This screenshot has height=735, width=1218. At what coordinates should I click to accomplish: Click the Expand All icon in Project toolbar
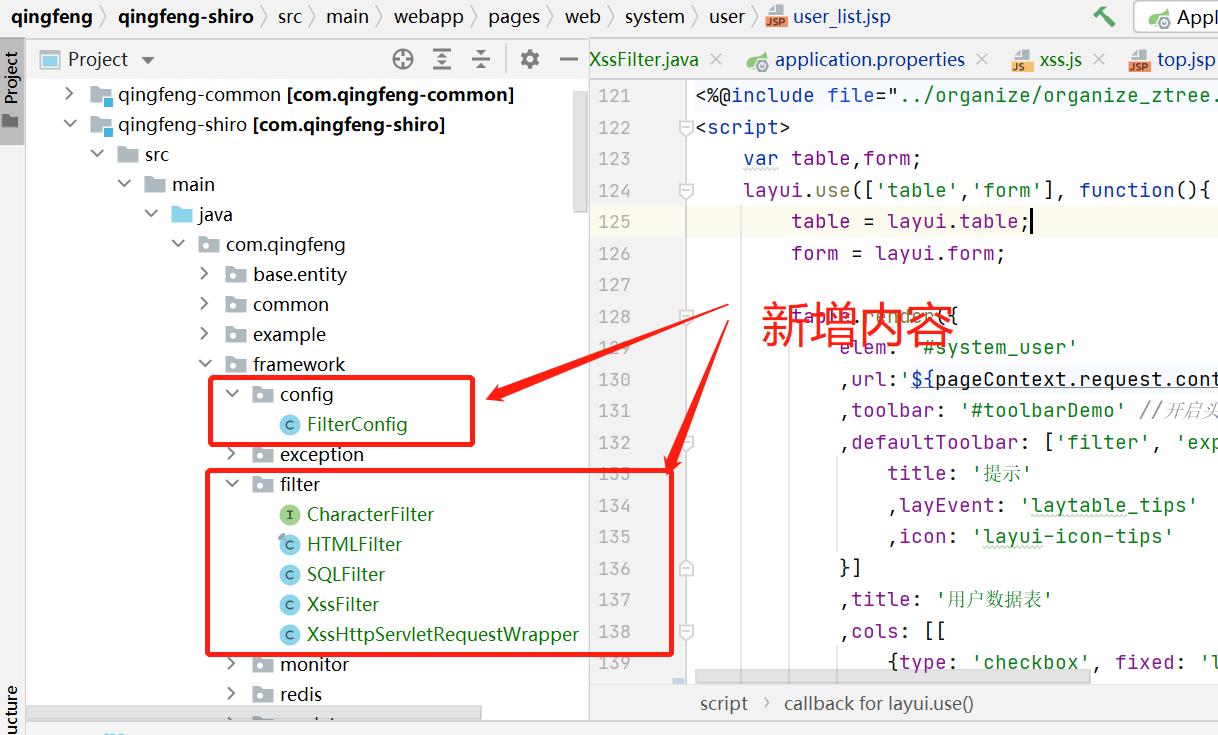pyautogui.click(x=442, y=59)
